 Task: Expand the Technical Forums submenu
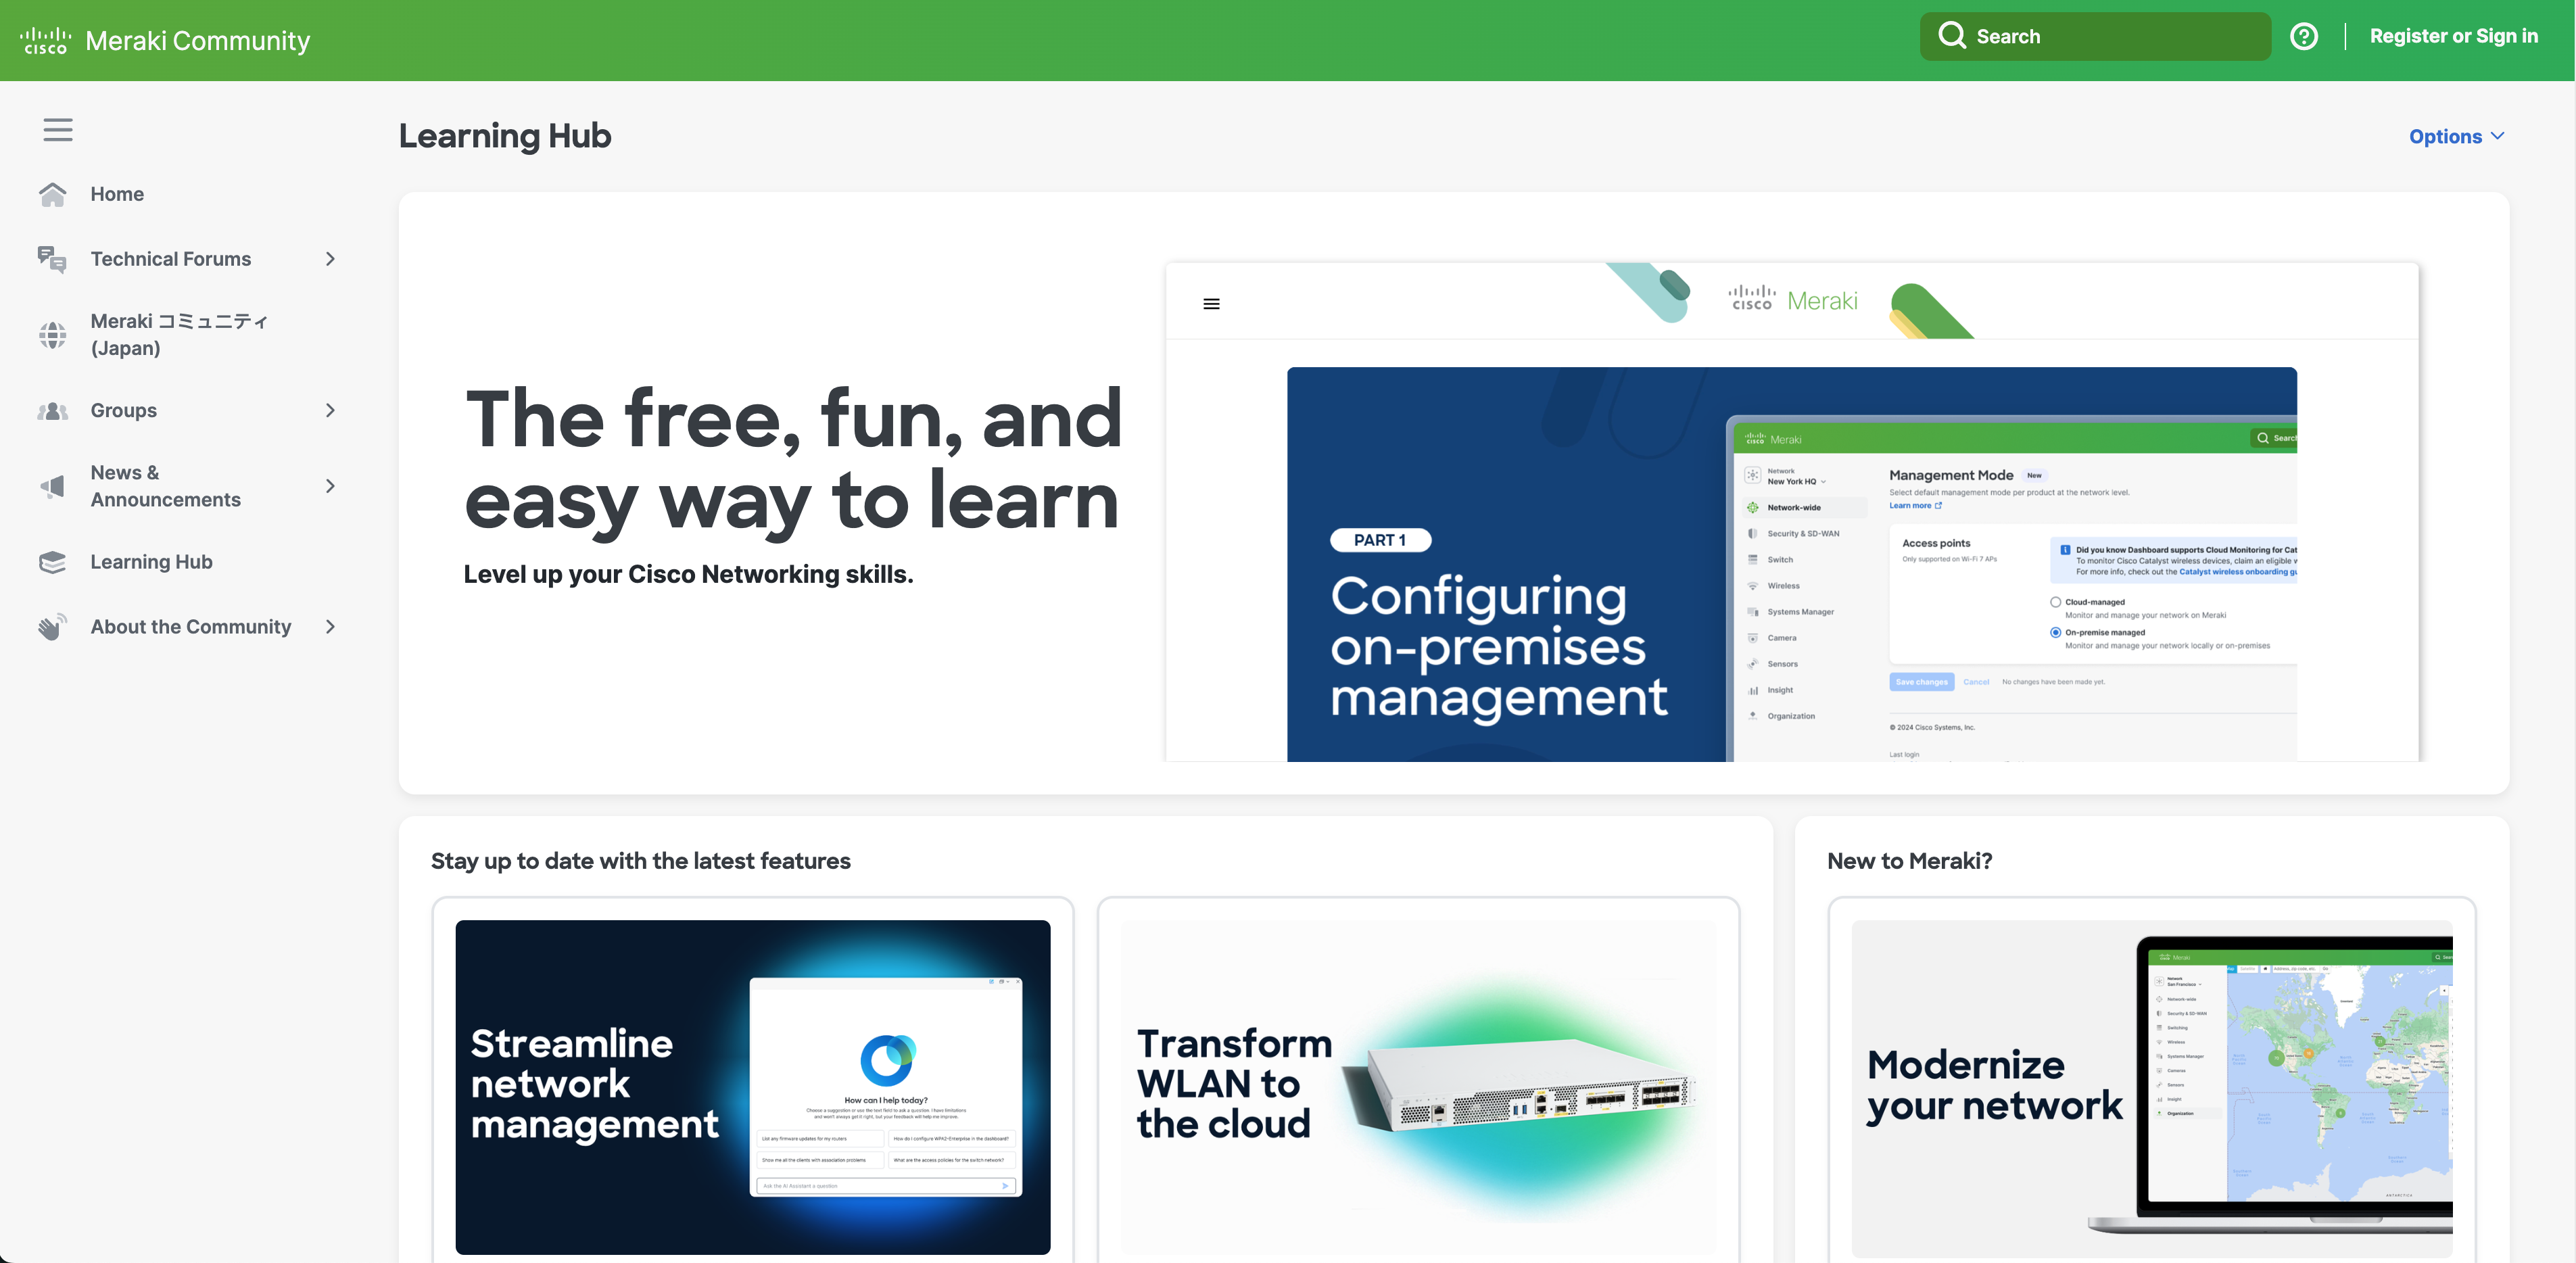[x=330, y=259]
